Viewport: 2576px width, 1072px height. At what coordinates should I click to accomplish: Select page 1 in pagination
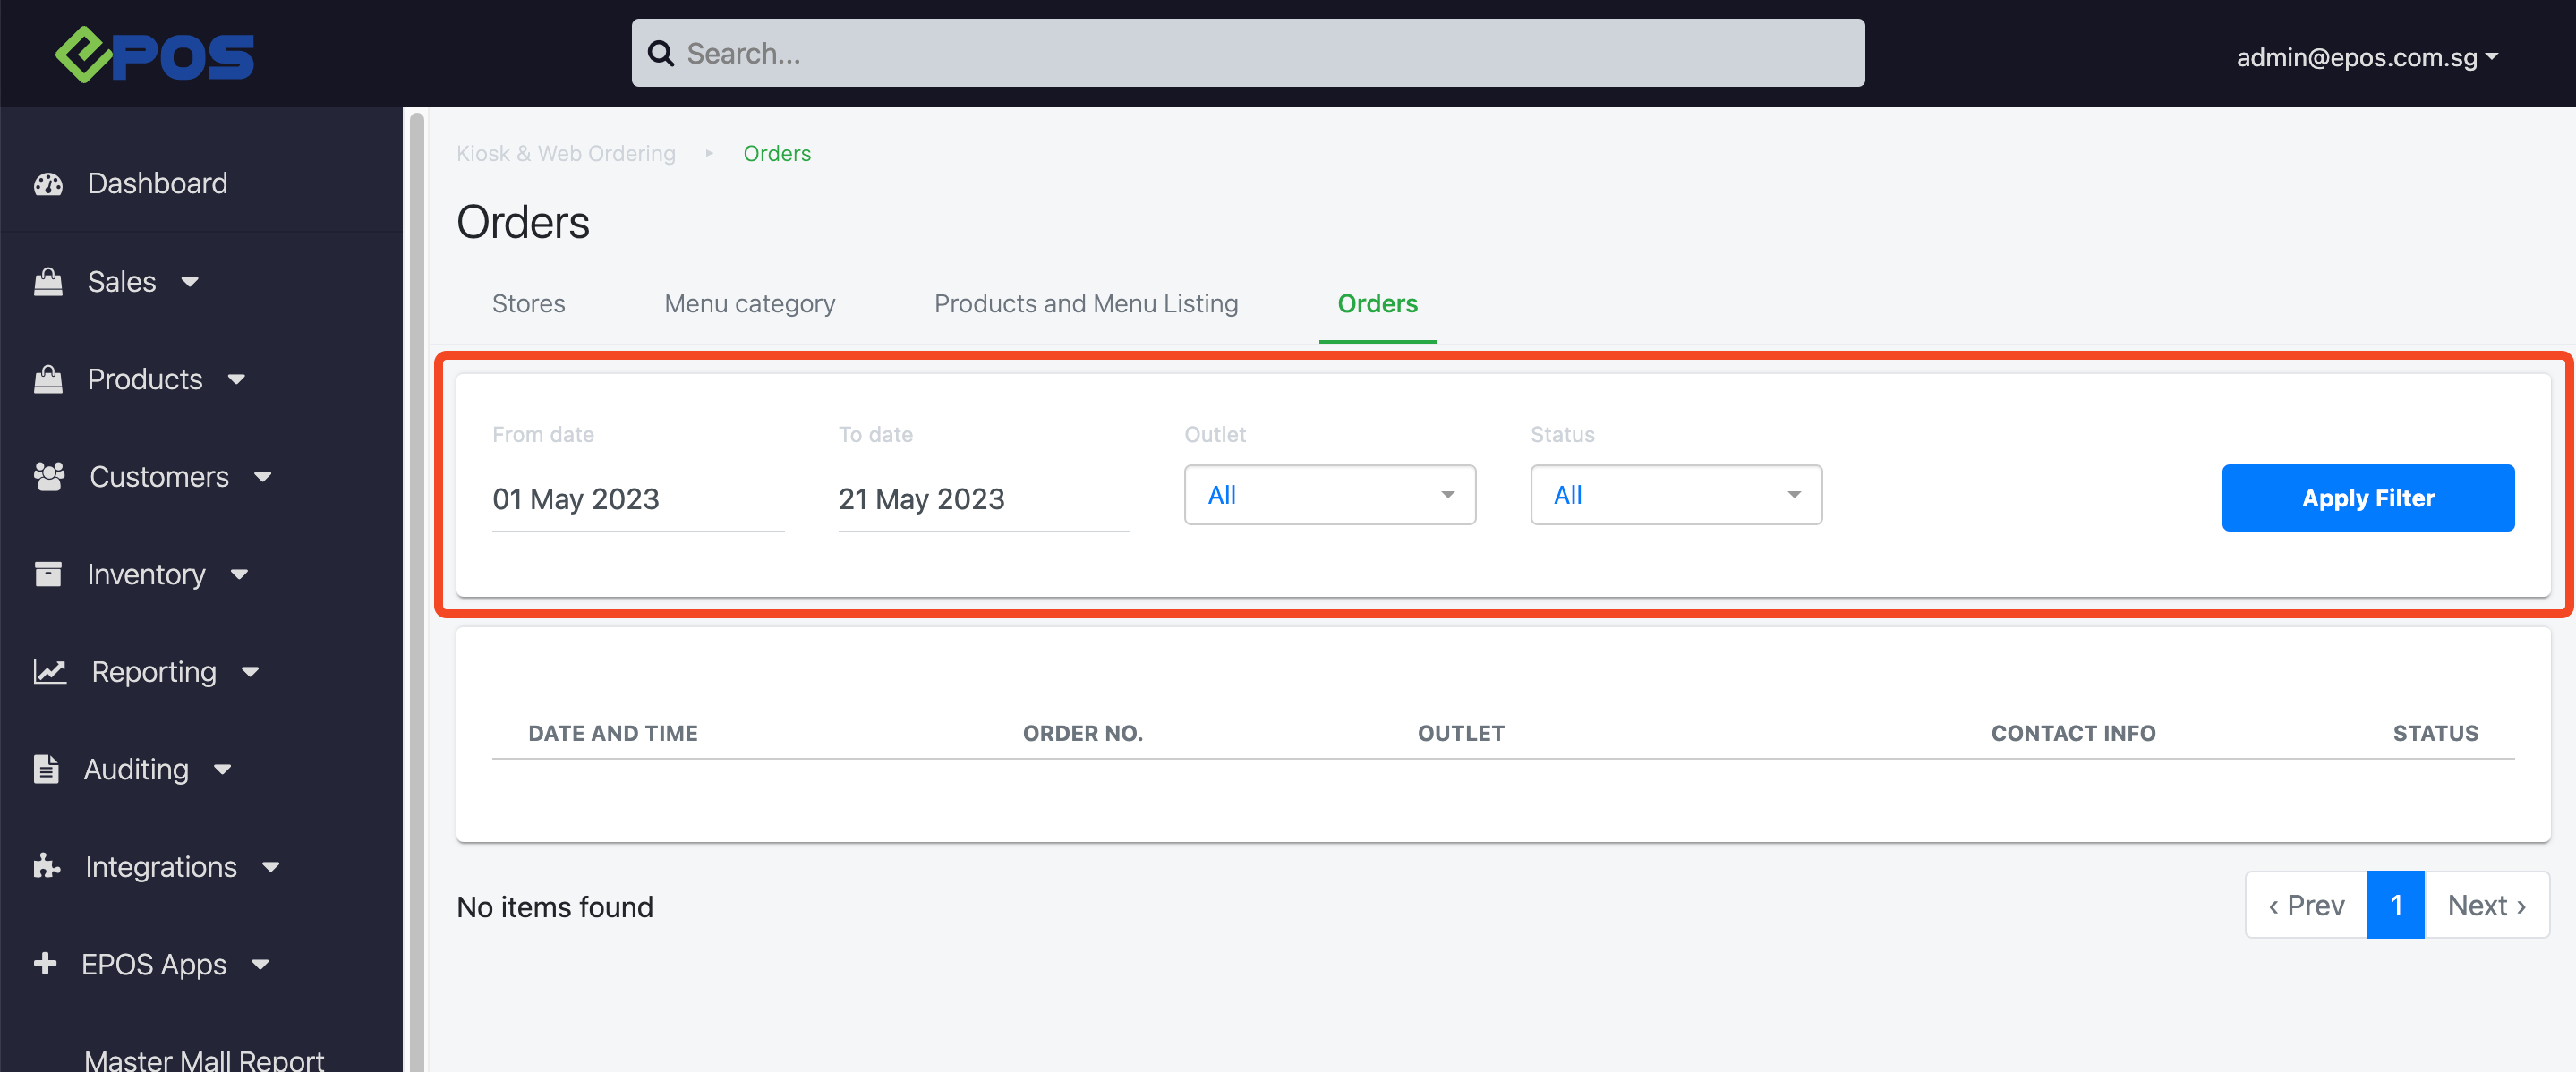(x=2396, y=906)
